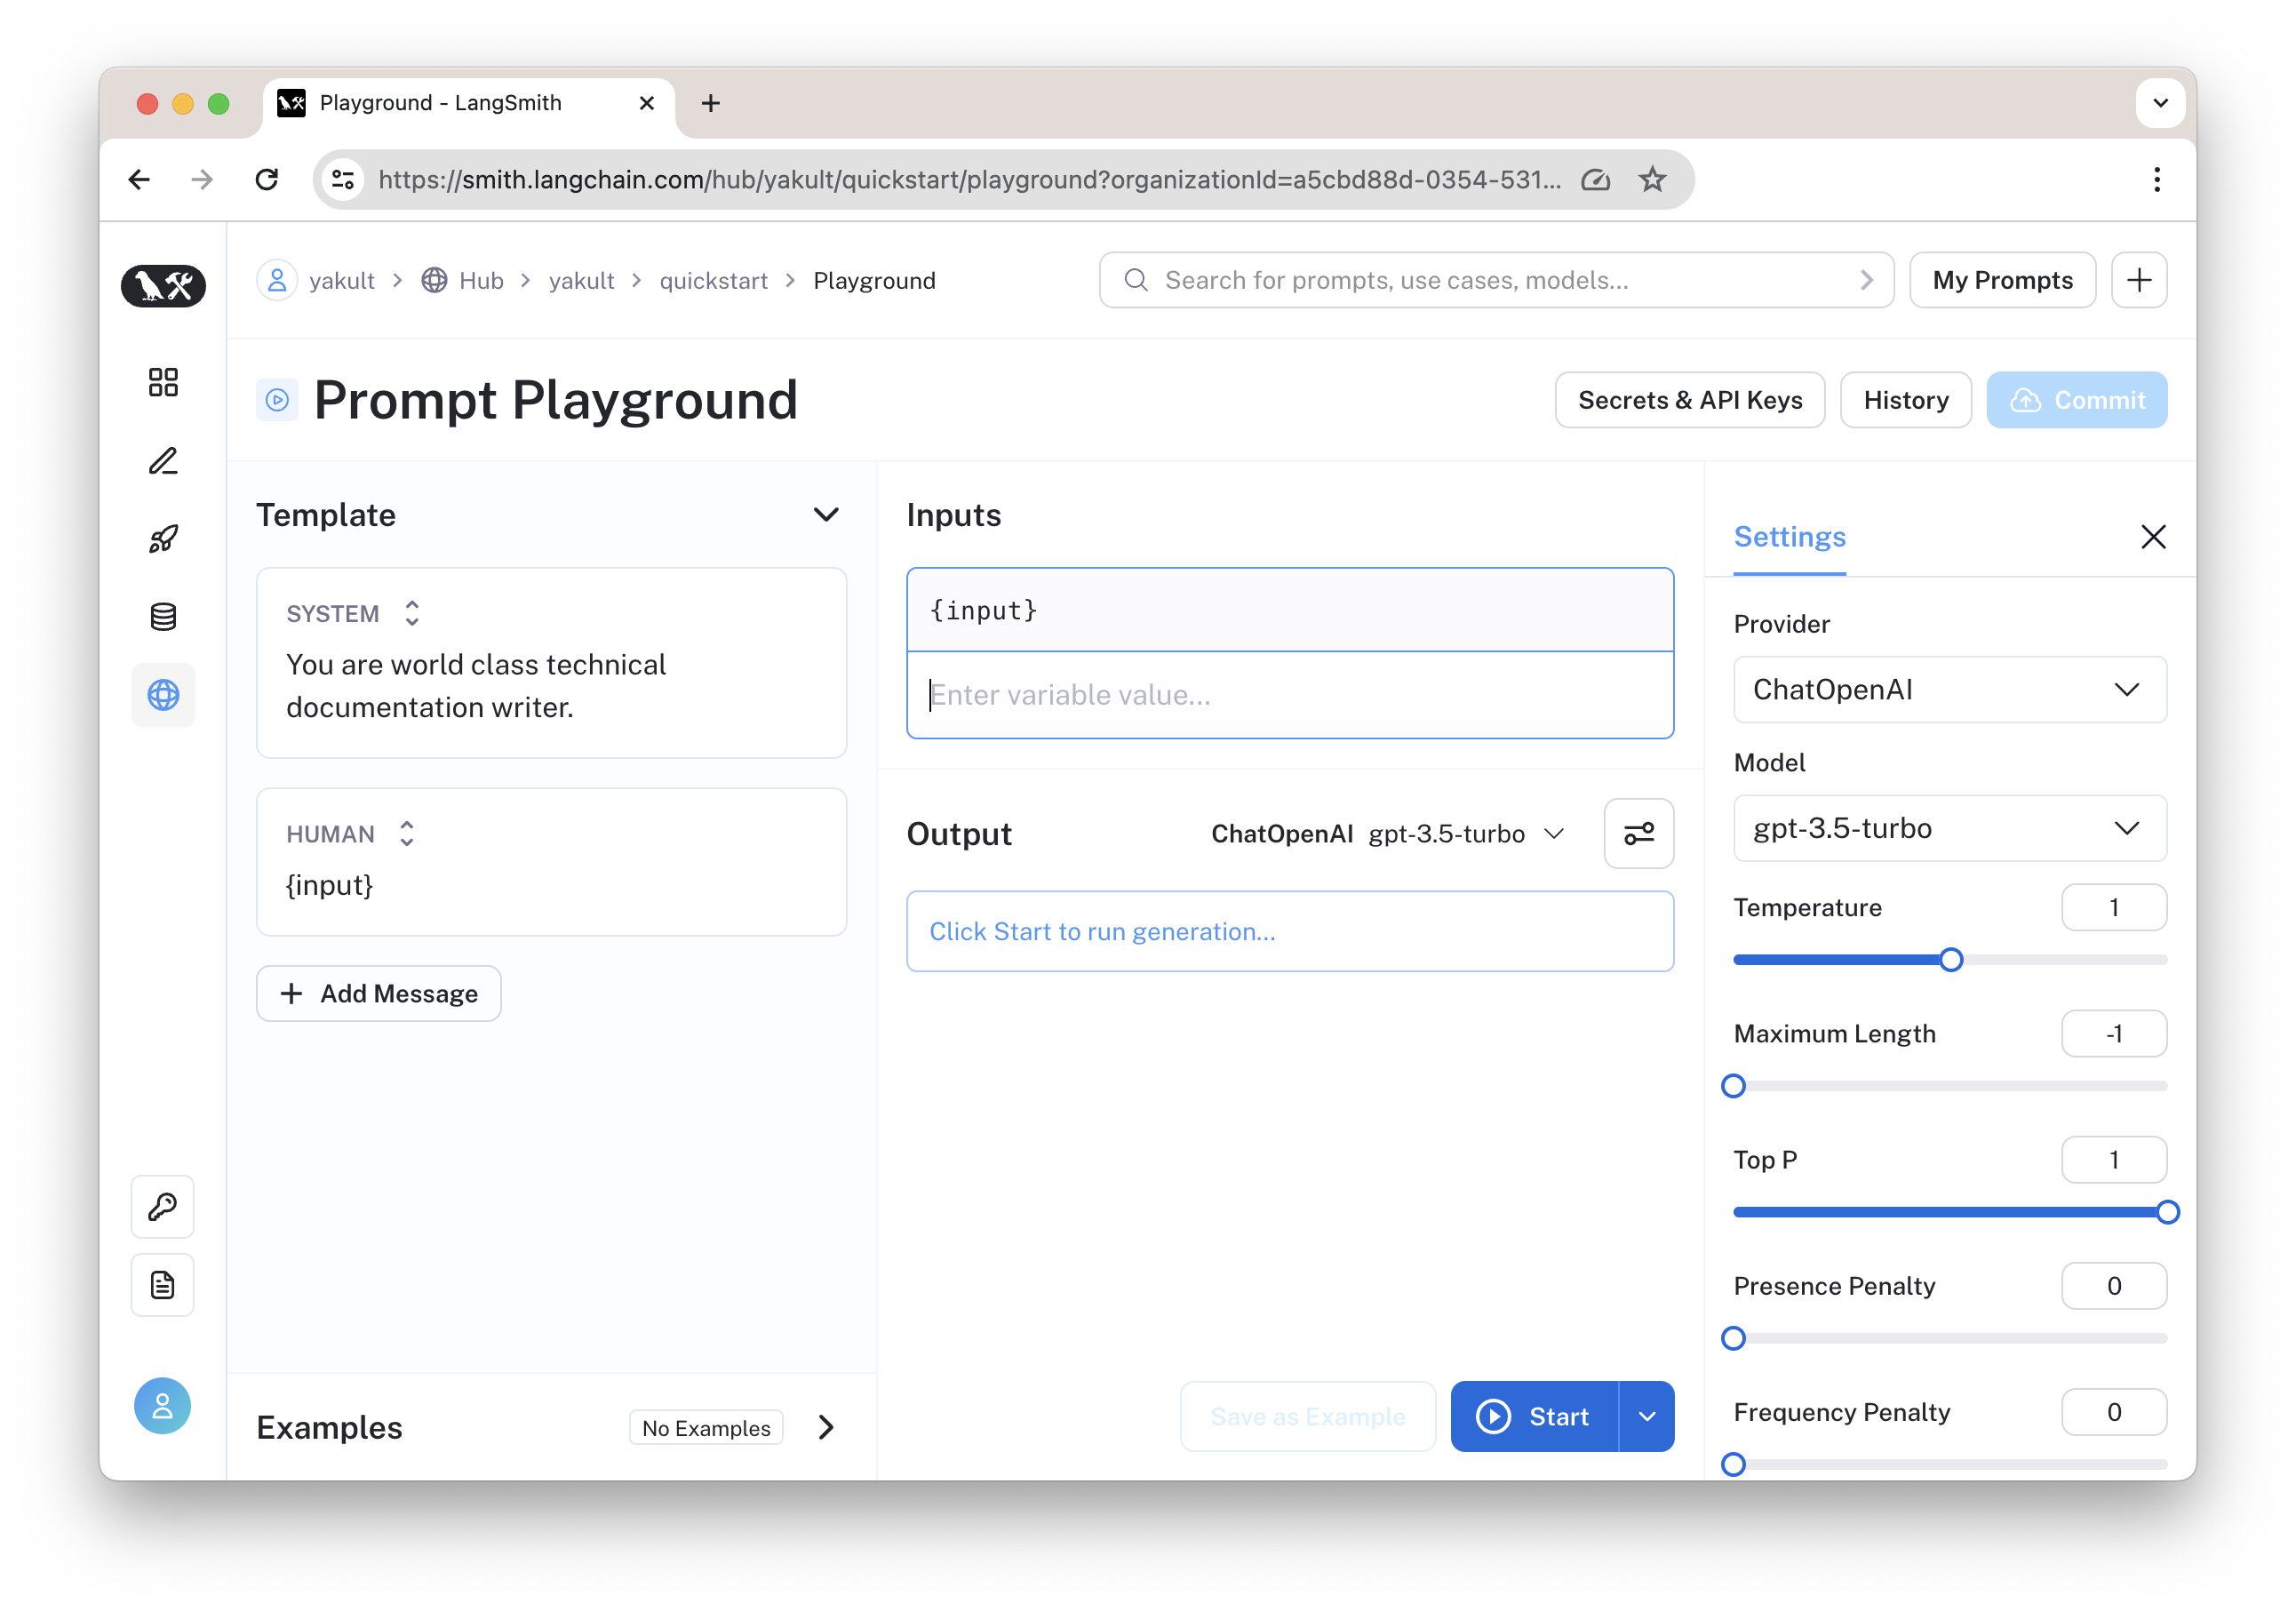
Task: Open the annotation pencil icon in sidebar
Action: click(x=163, y=461)
